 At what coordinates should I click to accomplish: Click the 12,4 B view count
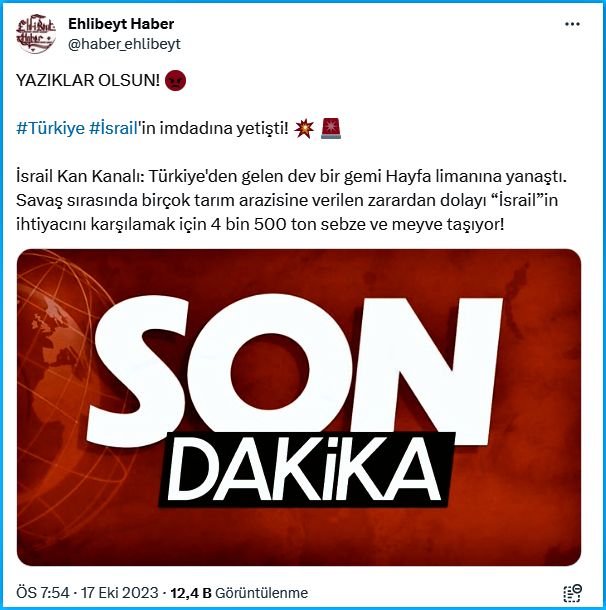[x=191, y=593]
